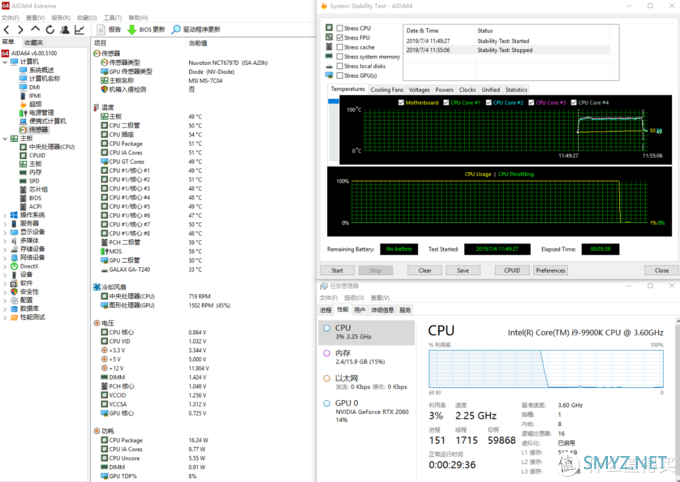Select 中央处理器(CPU) tree item
Screen dimensions: 680x482
pos(47,147)
